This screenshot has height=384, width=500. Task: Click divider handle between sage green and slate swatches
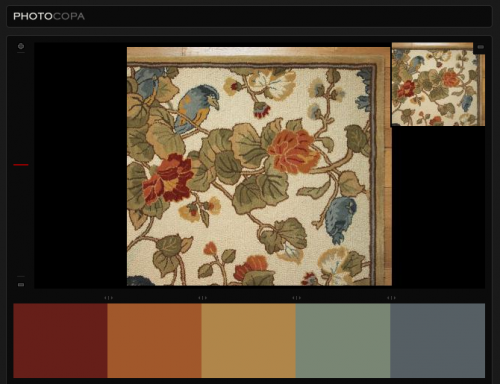tap(391, 298)
